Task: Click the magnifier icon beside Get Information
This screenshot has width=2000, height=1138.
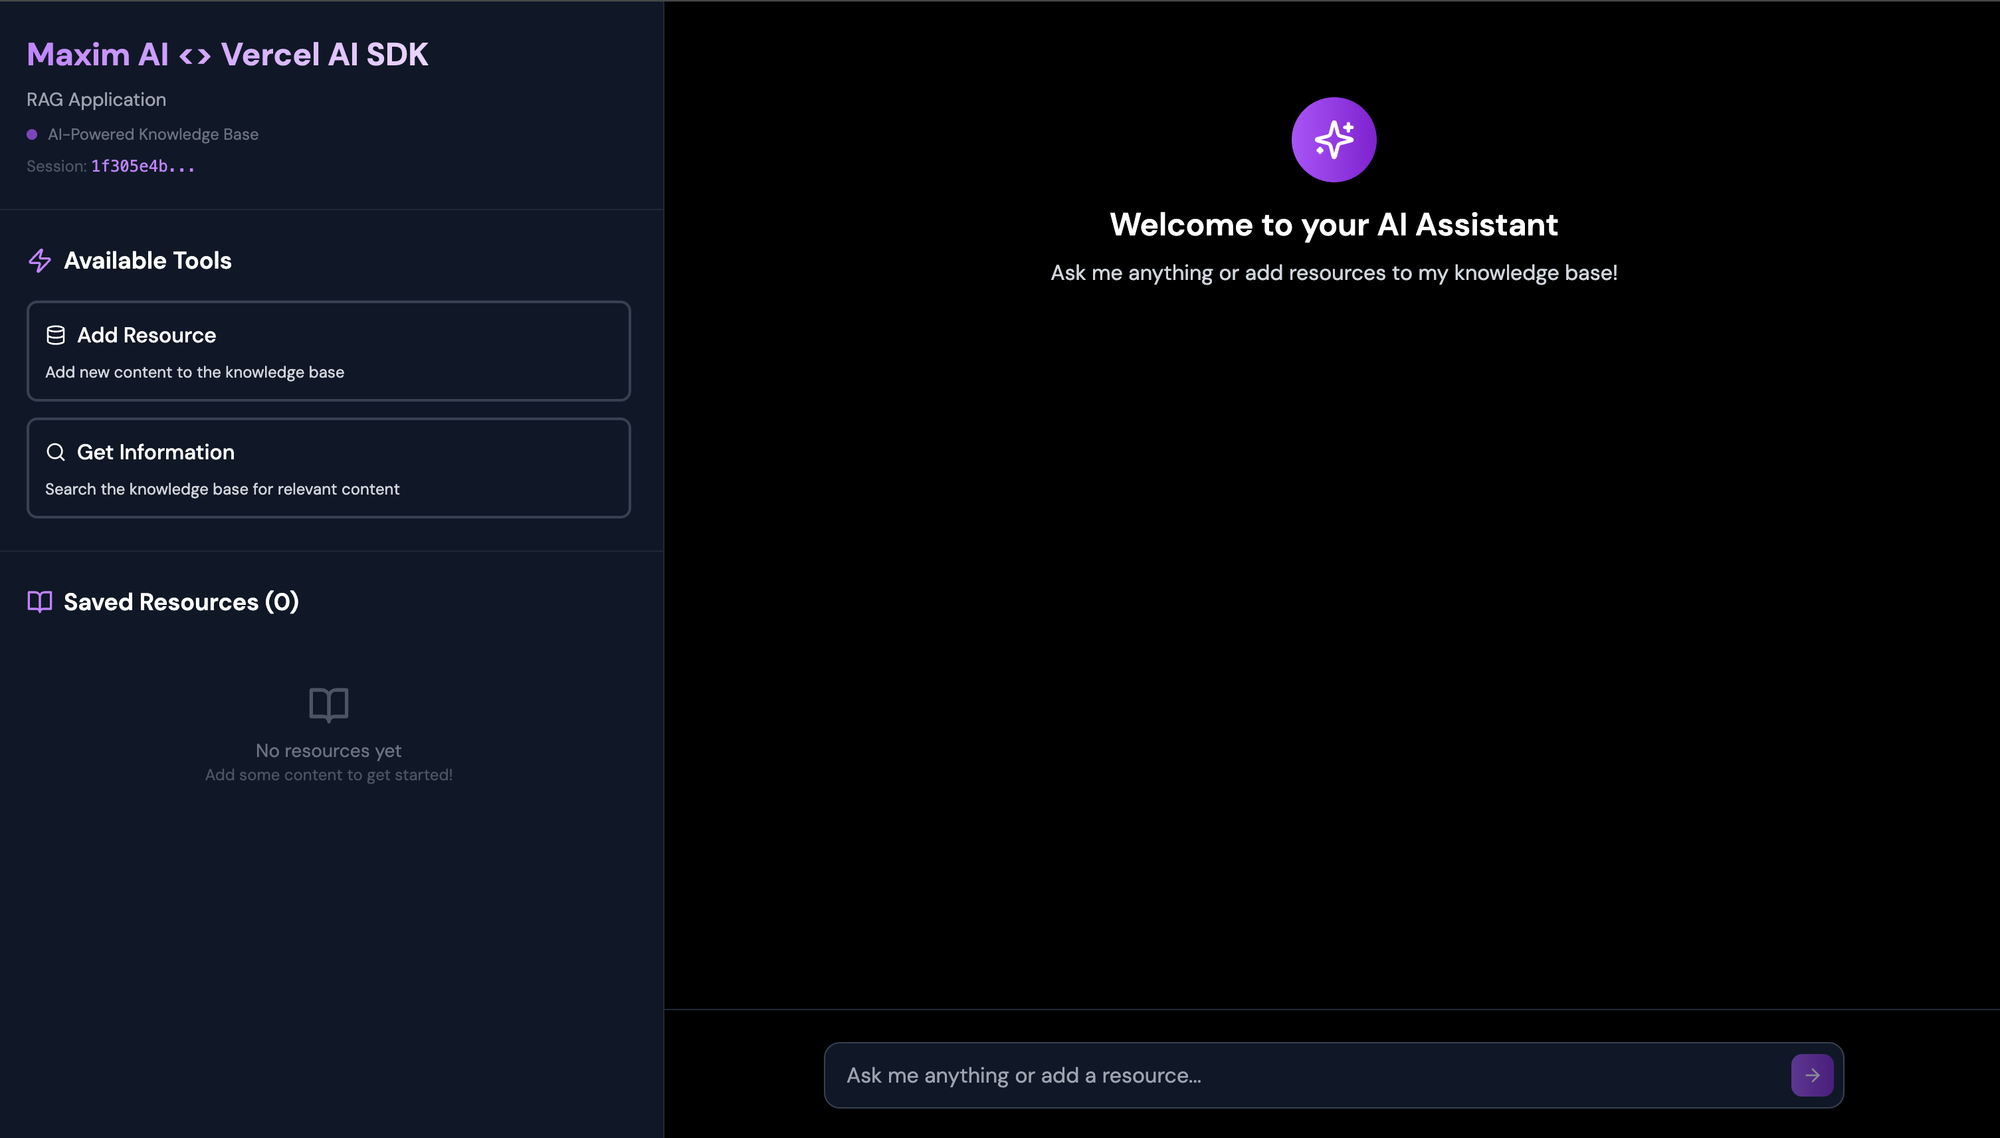Action: (x=56, y=452)
